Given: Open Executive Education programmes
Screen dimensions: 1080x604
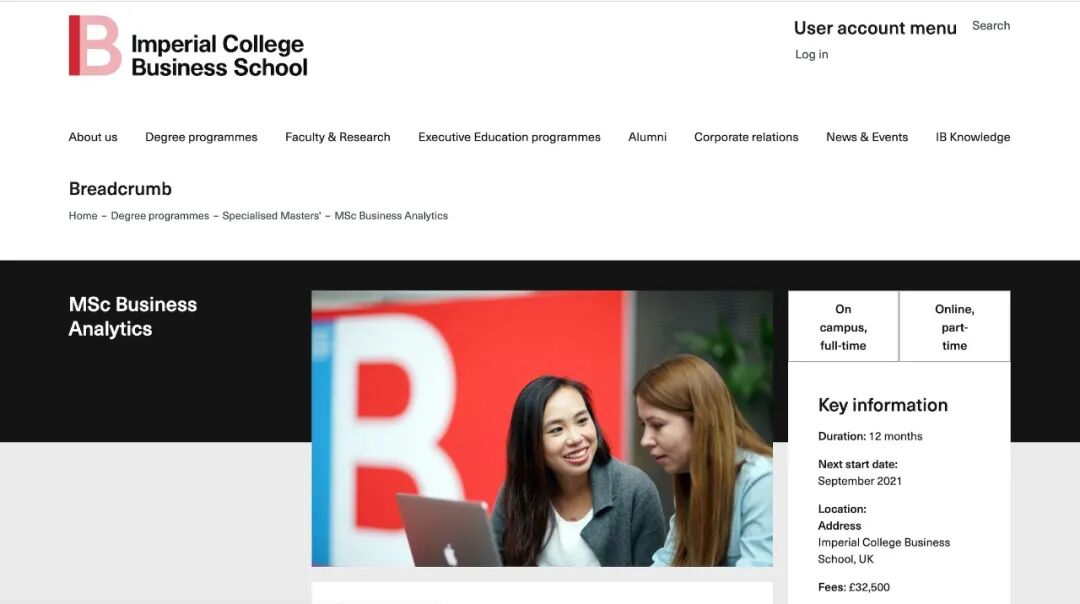Looking at the screenshot, I should 509,137.
